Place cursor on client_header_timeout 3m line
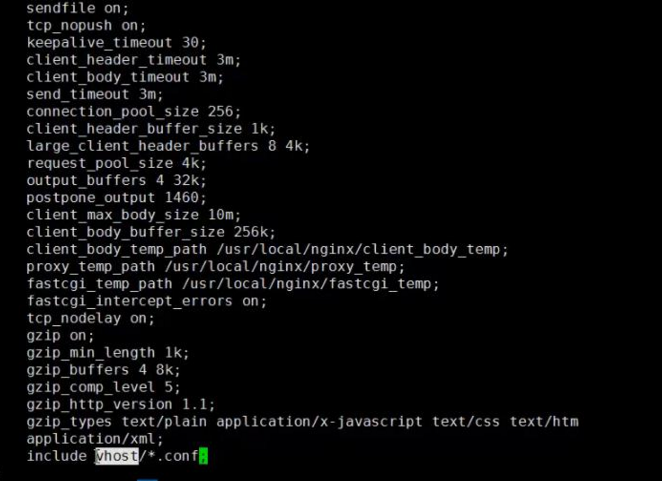Image resolution: width=663 pixels, height=482 pixels. [134, 60]
